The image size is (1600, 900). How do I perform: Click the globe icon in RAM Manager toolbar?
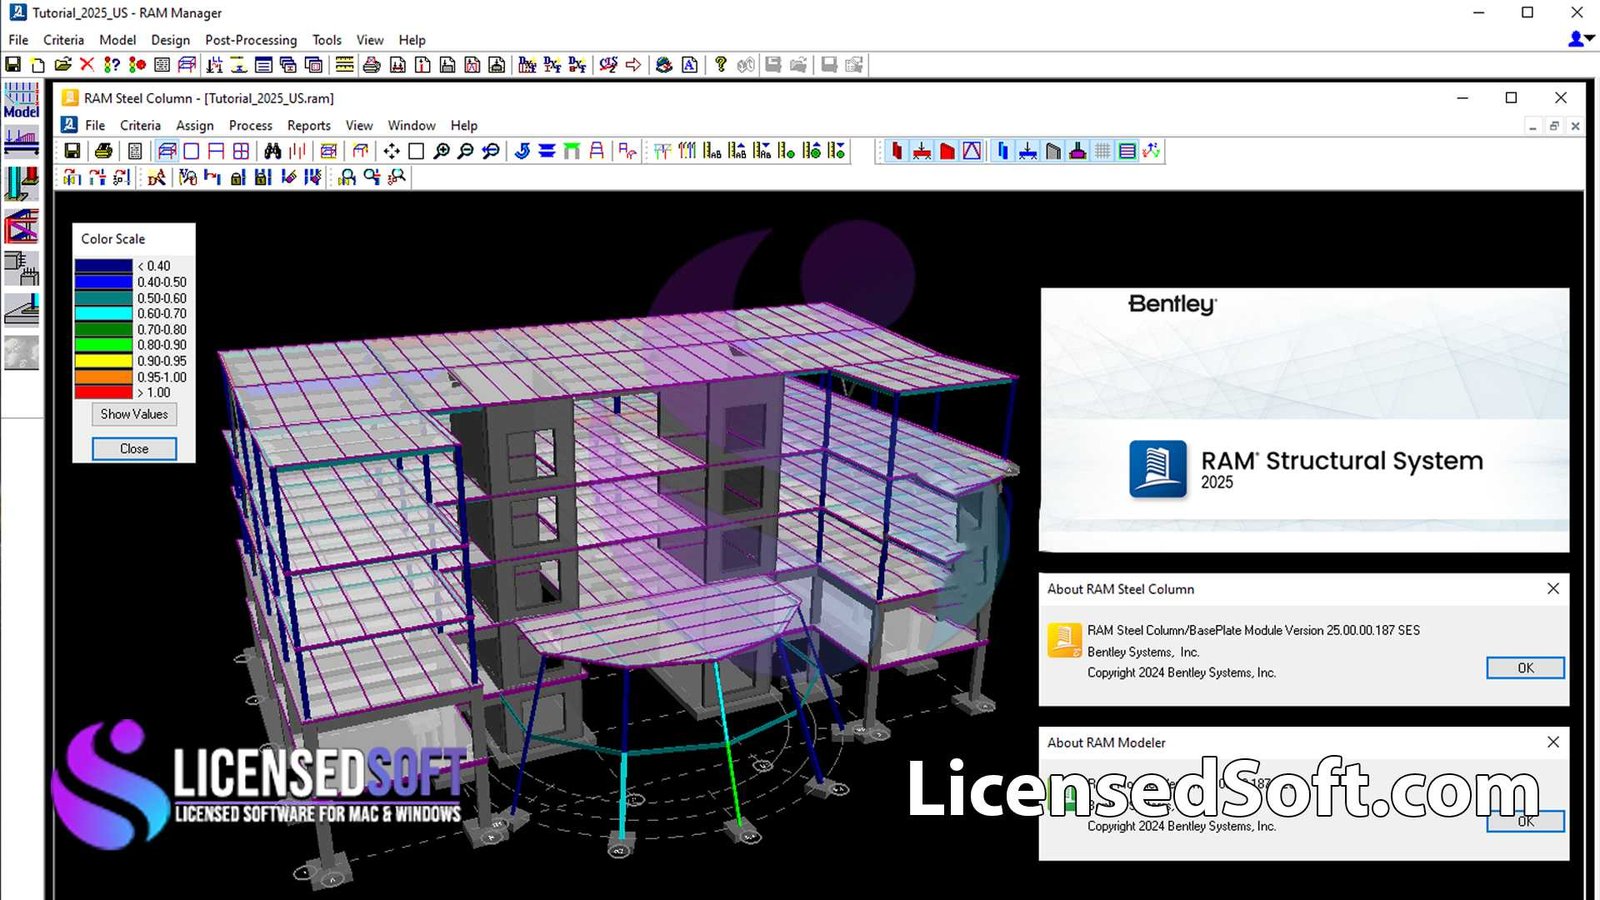pyautogui.click(x=664, y=65)
